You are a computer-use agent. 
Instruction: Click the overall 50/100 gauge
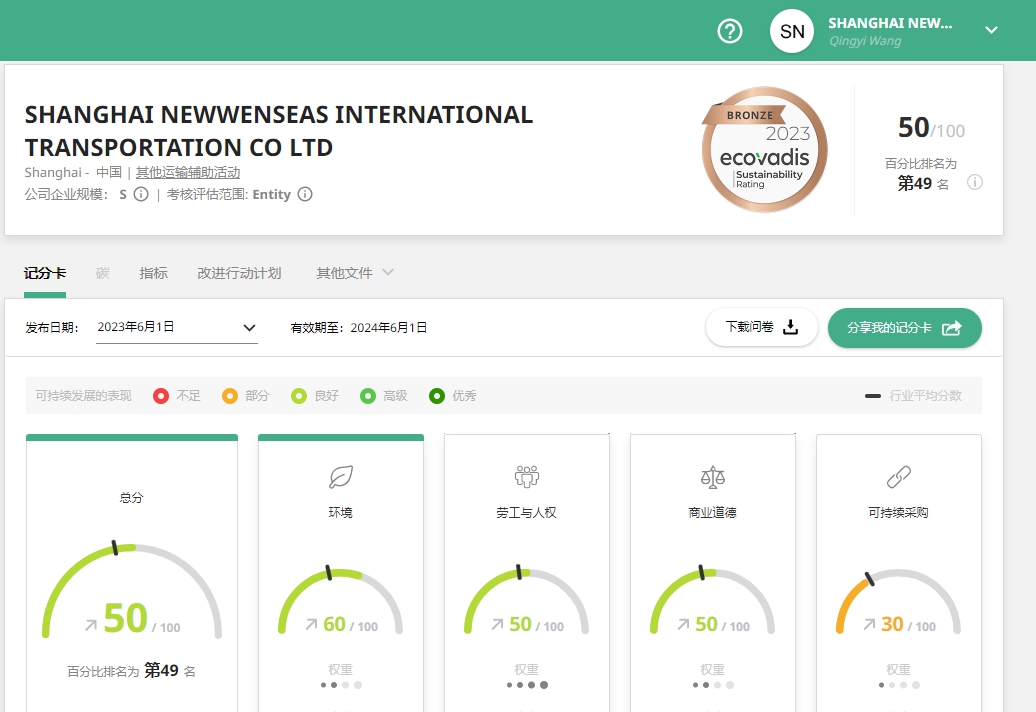click(x=131, y=590)
